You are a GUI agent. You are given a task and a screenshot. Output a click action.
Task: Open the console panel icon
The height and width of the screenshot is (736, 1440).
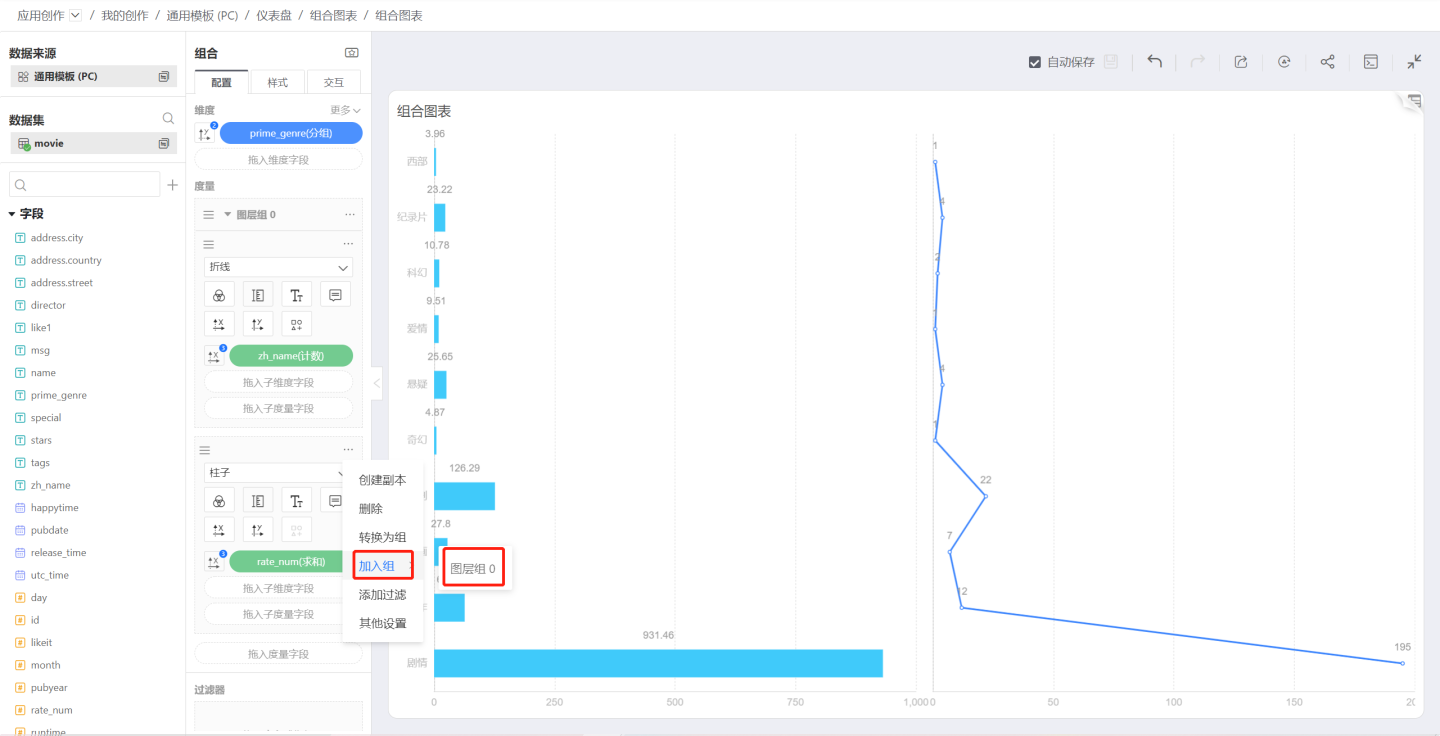1371,62
